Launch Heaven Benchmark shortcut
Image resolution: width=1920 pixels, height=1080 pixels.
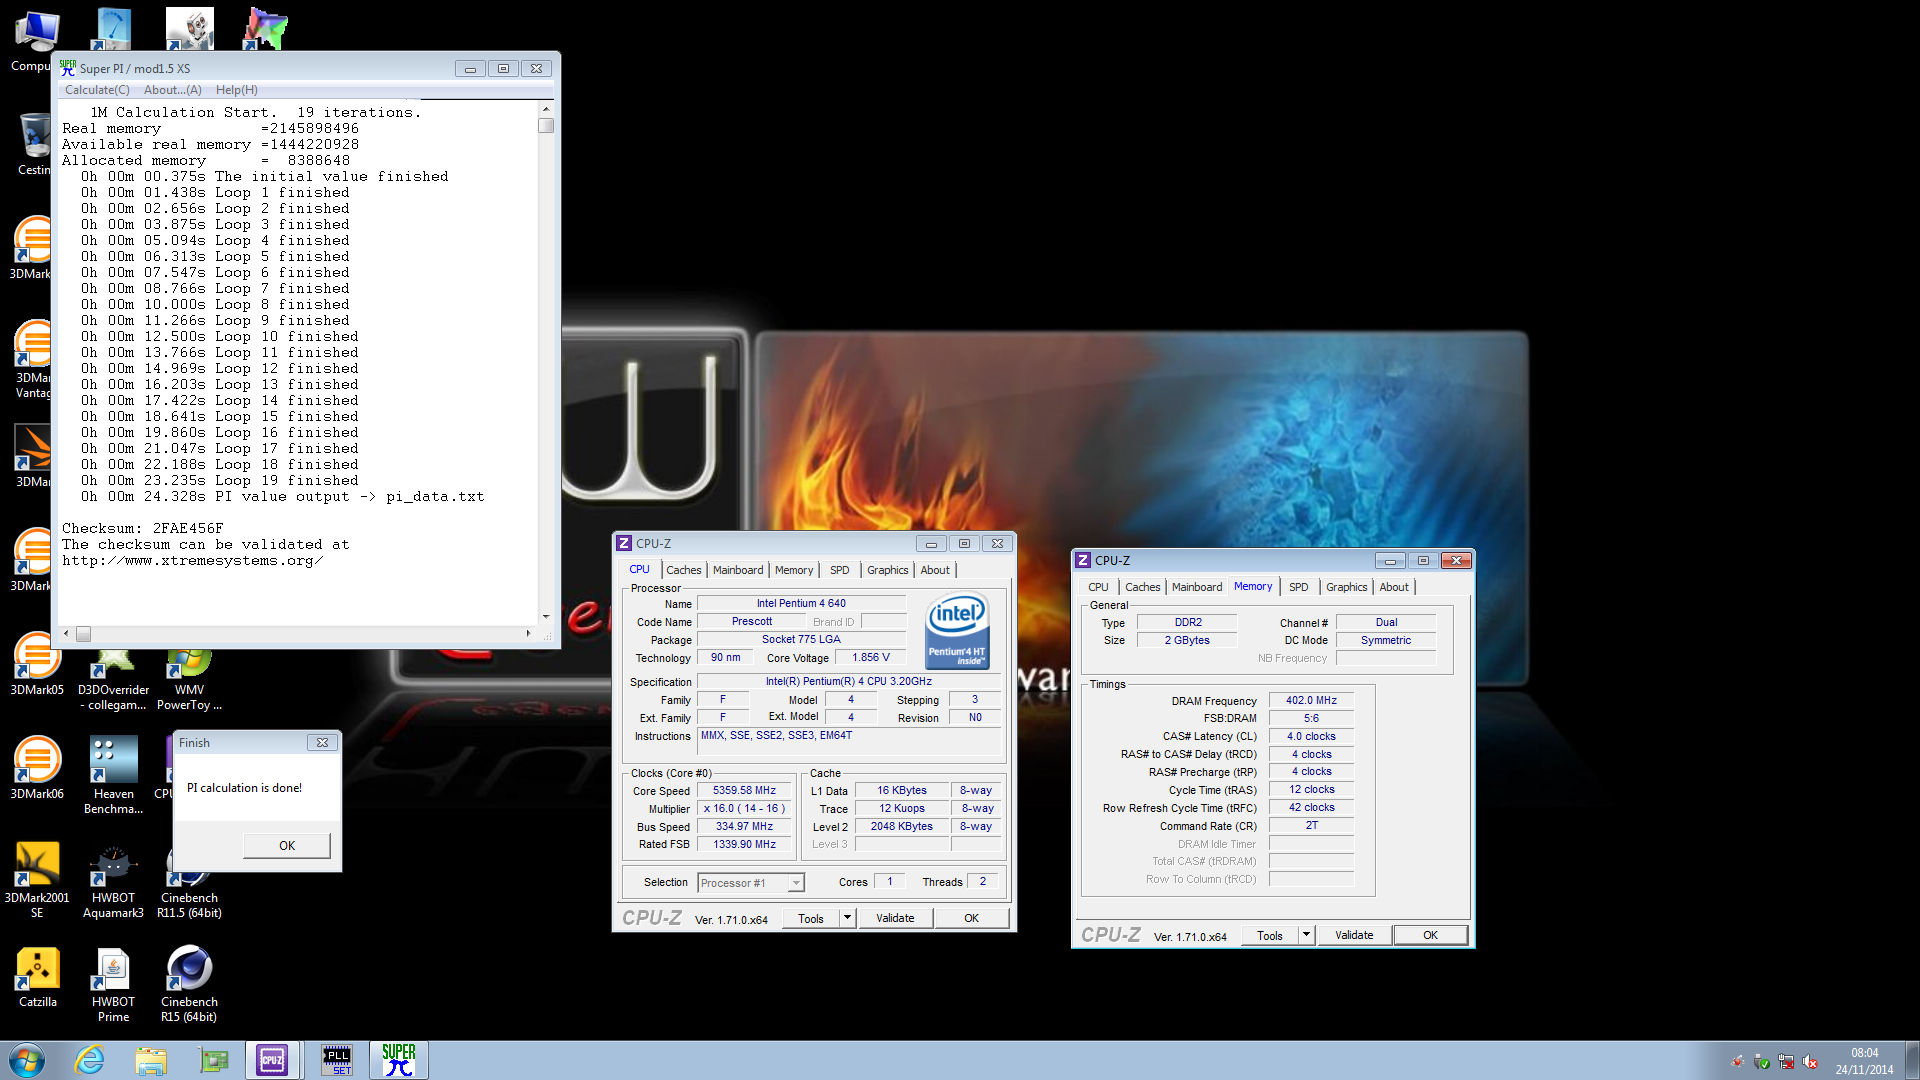pos(113,776)
